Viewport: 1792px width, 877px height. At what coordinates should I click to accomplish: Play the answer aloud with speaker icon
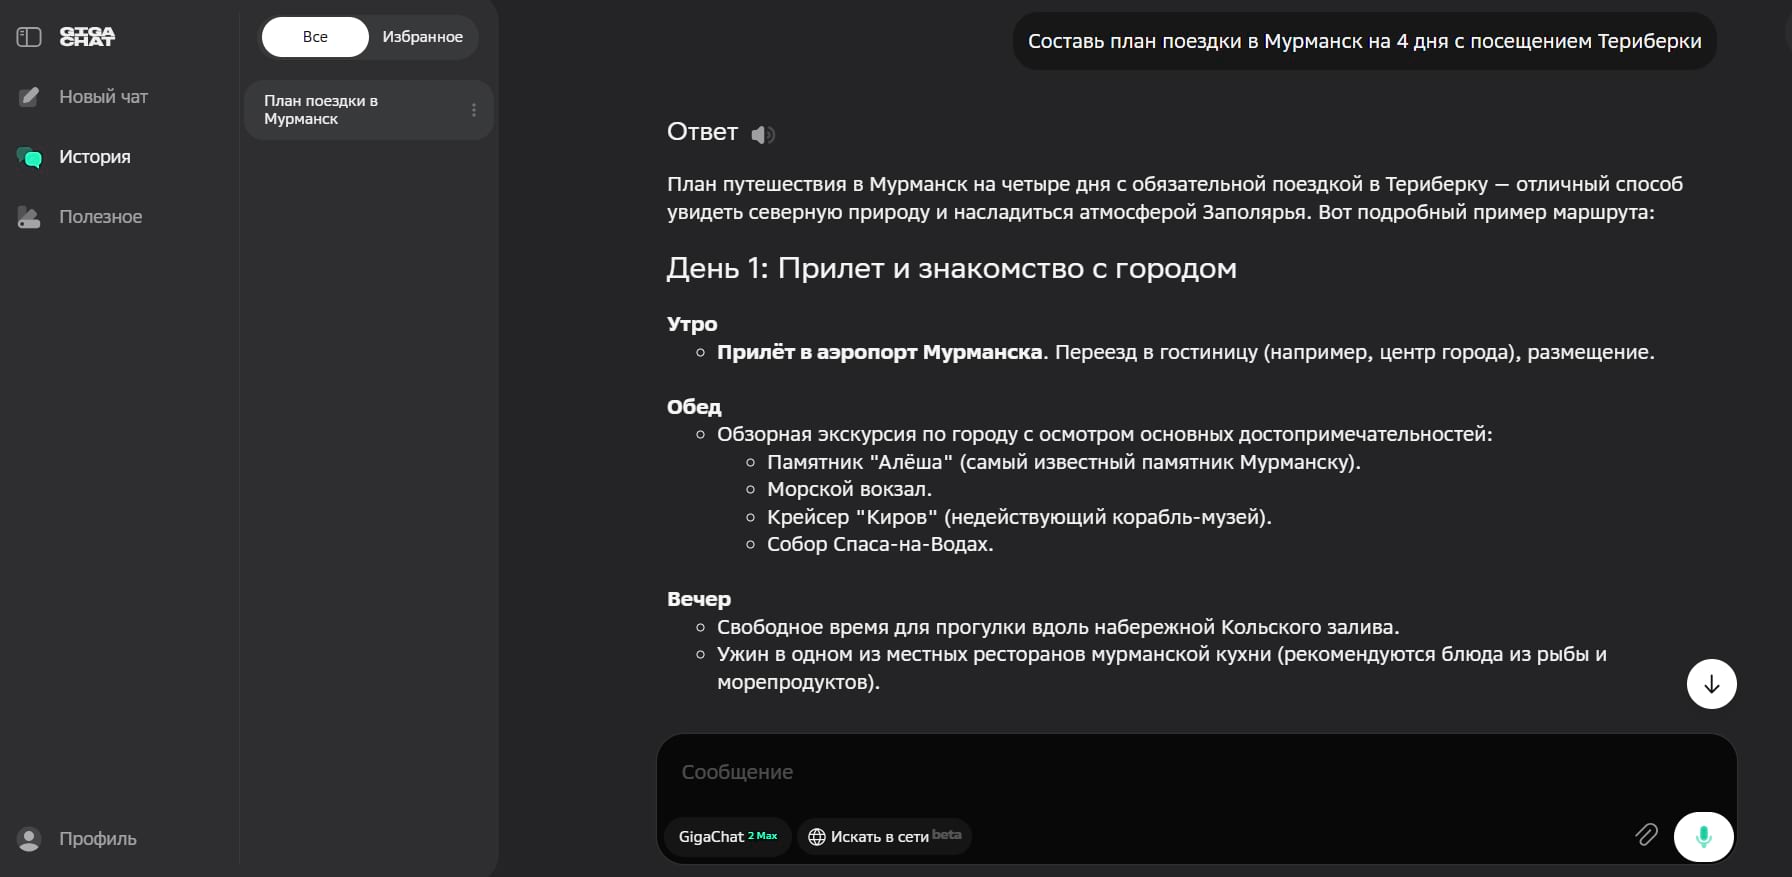(763, 134)
